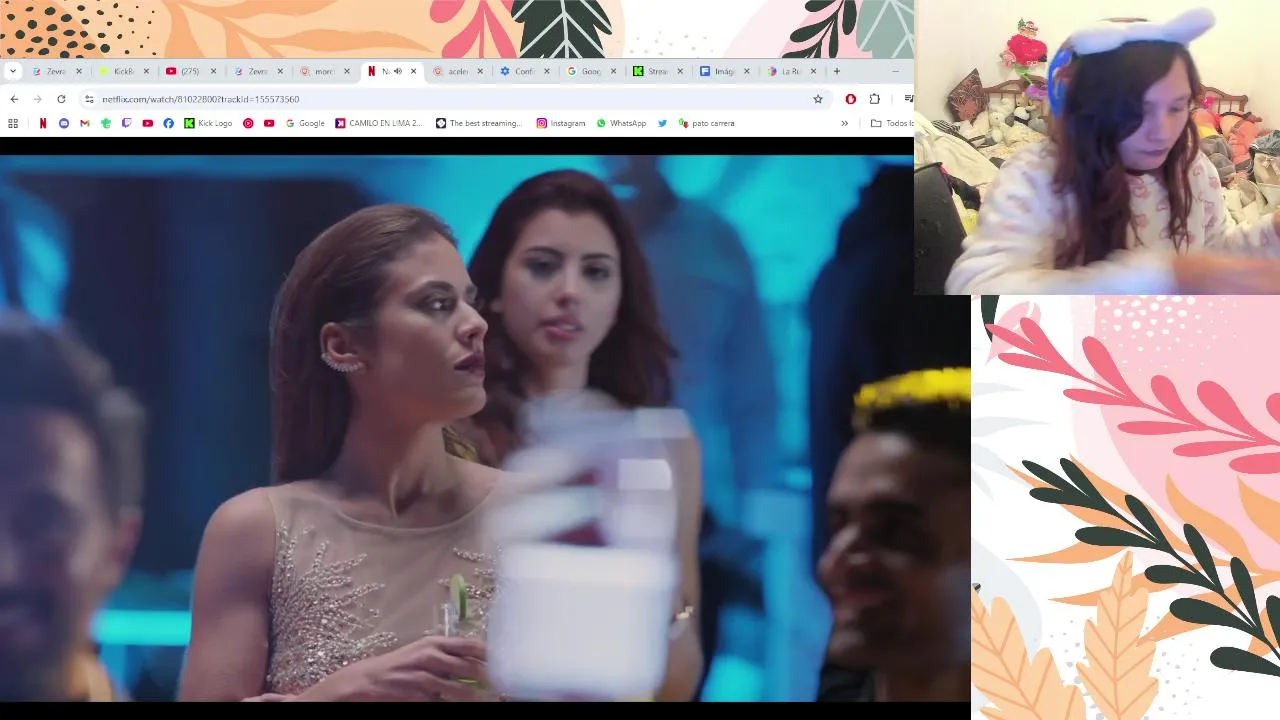
Task: Click the Netflix video to pause playback
Action: tap(485, 428)
